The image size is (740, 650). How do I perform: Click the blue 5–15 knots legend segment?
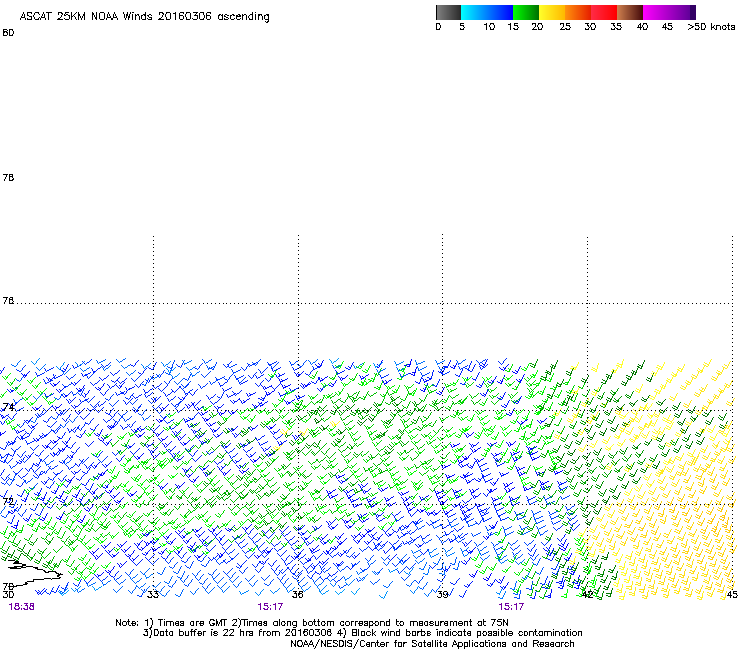(487, 12)
